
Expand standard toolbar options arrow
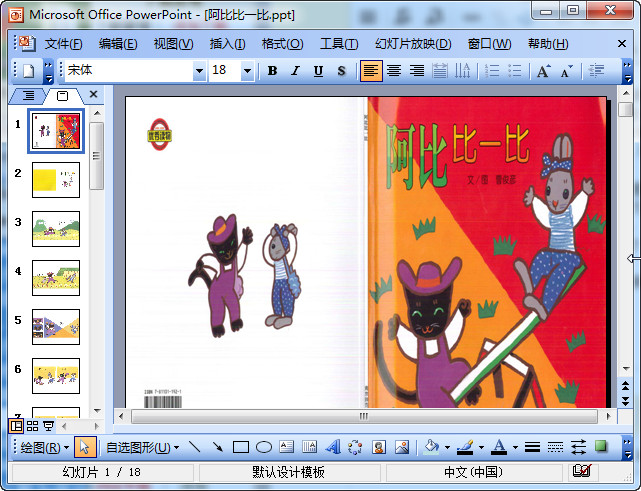48,71
